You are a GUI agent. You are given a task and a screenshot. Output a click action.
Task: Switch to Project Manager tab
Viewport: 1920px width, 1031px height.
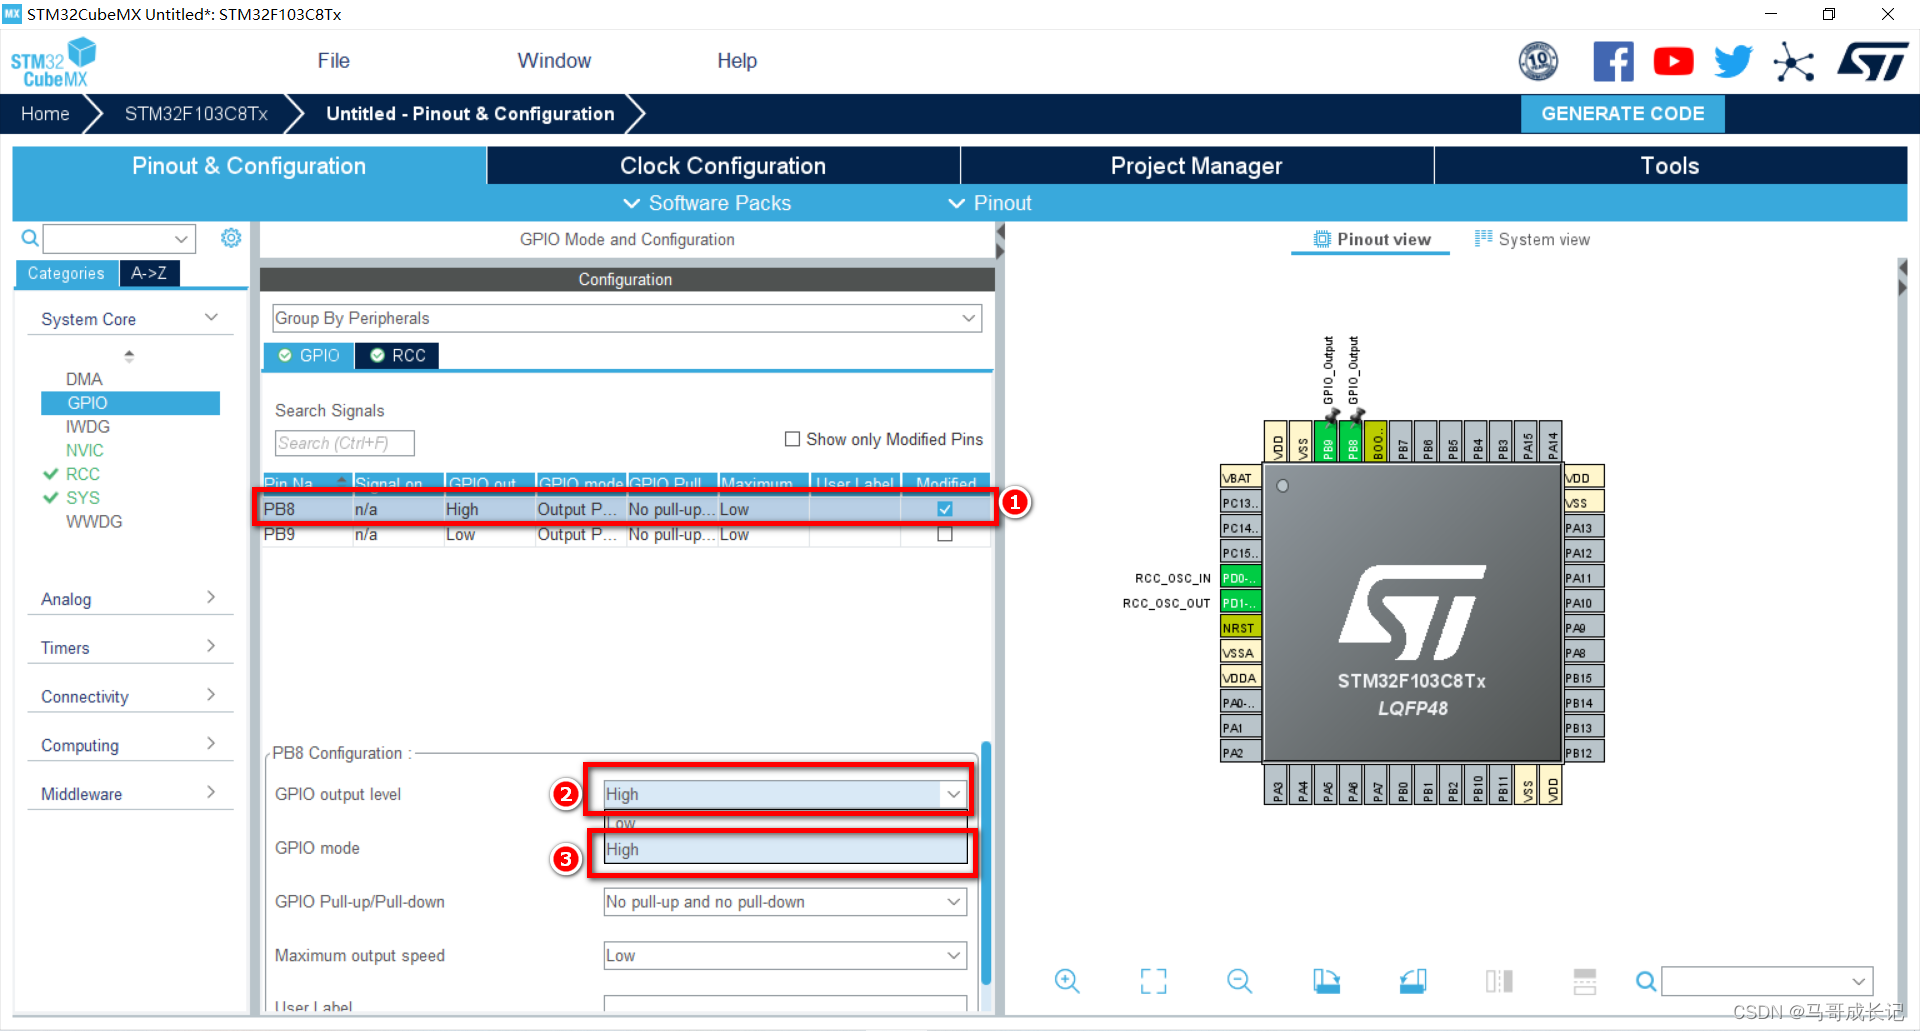[1196, 166]
